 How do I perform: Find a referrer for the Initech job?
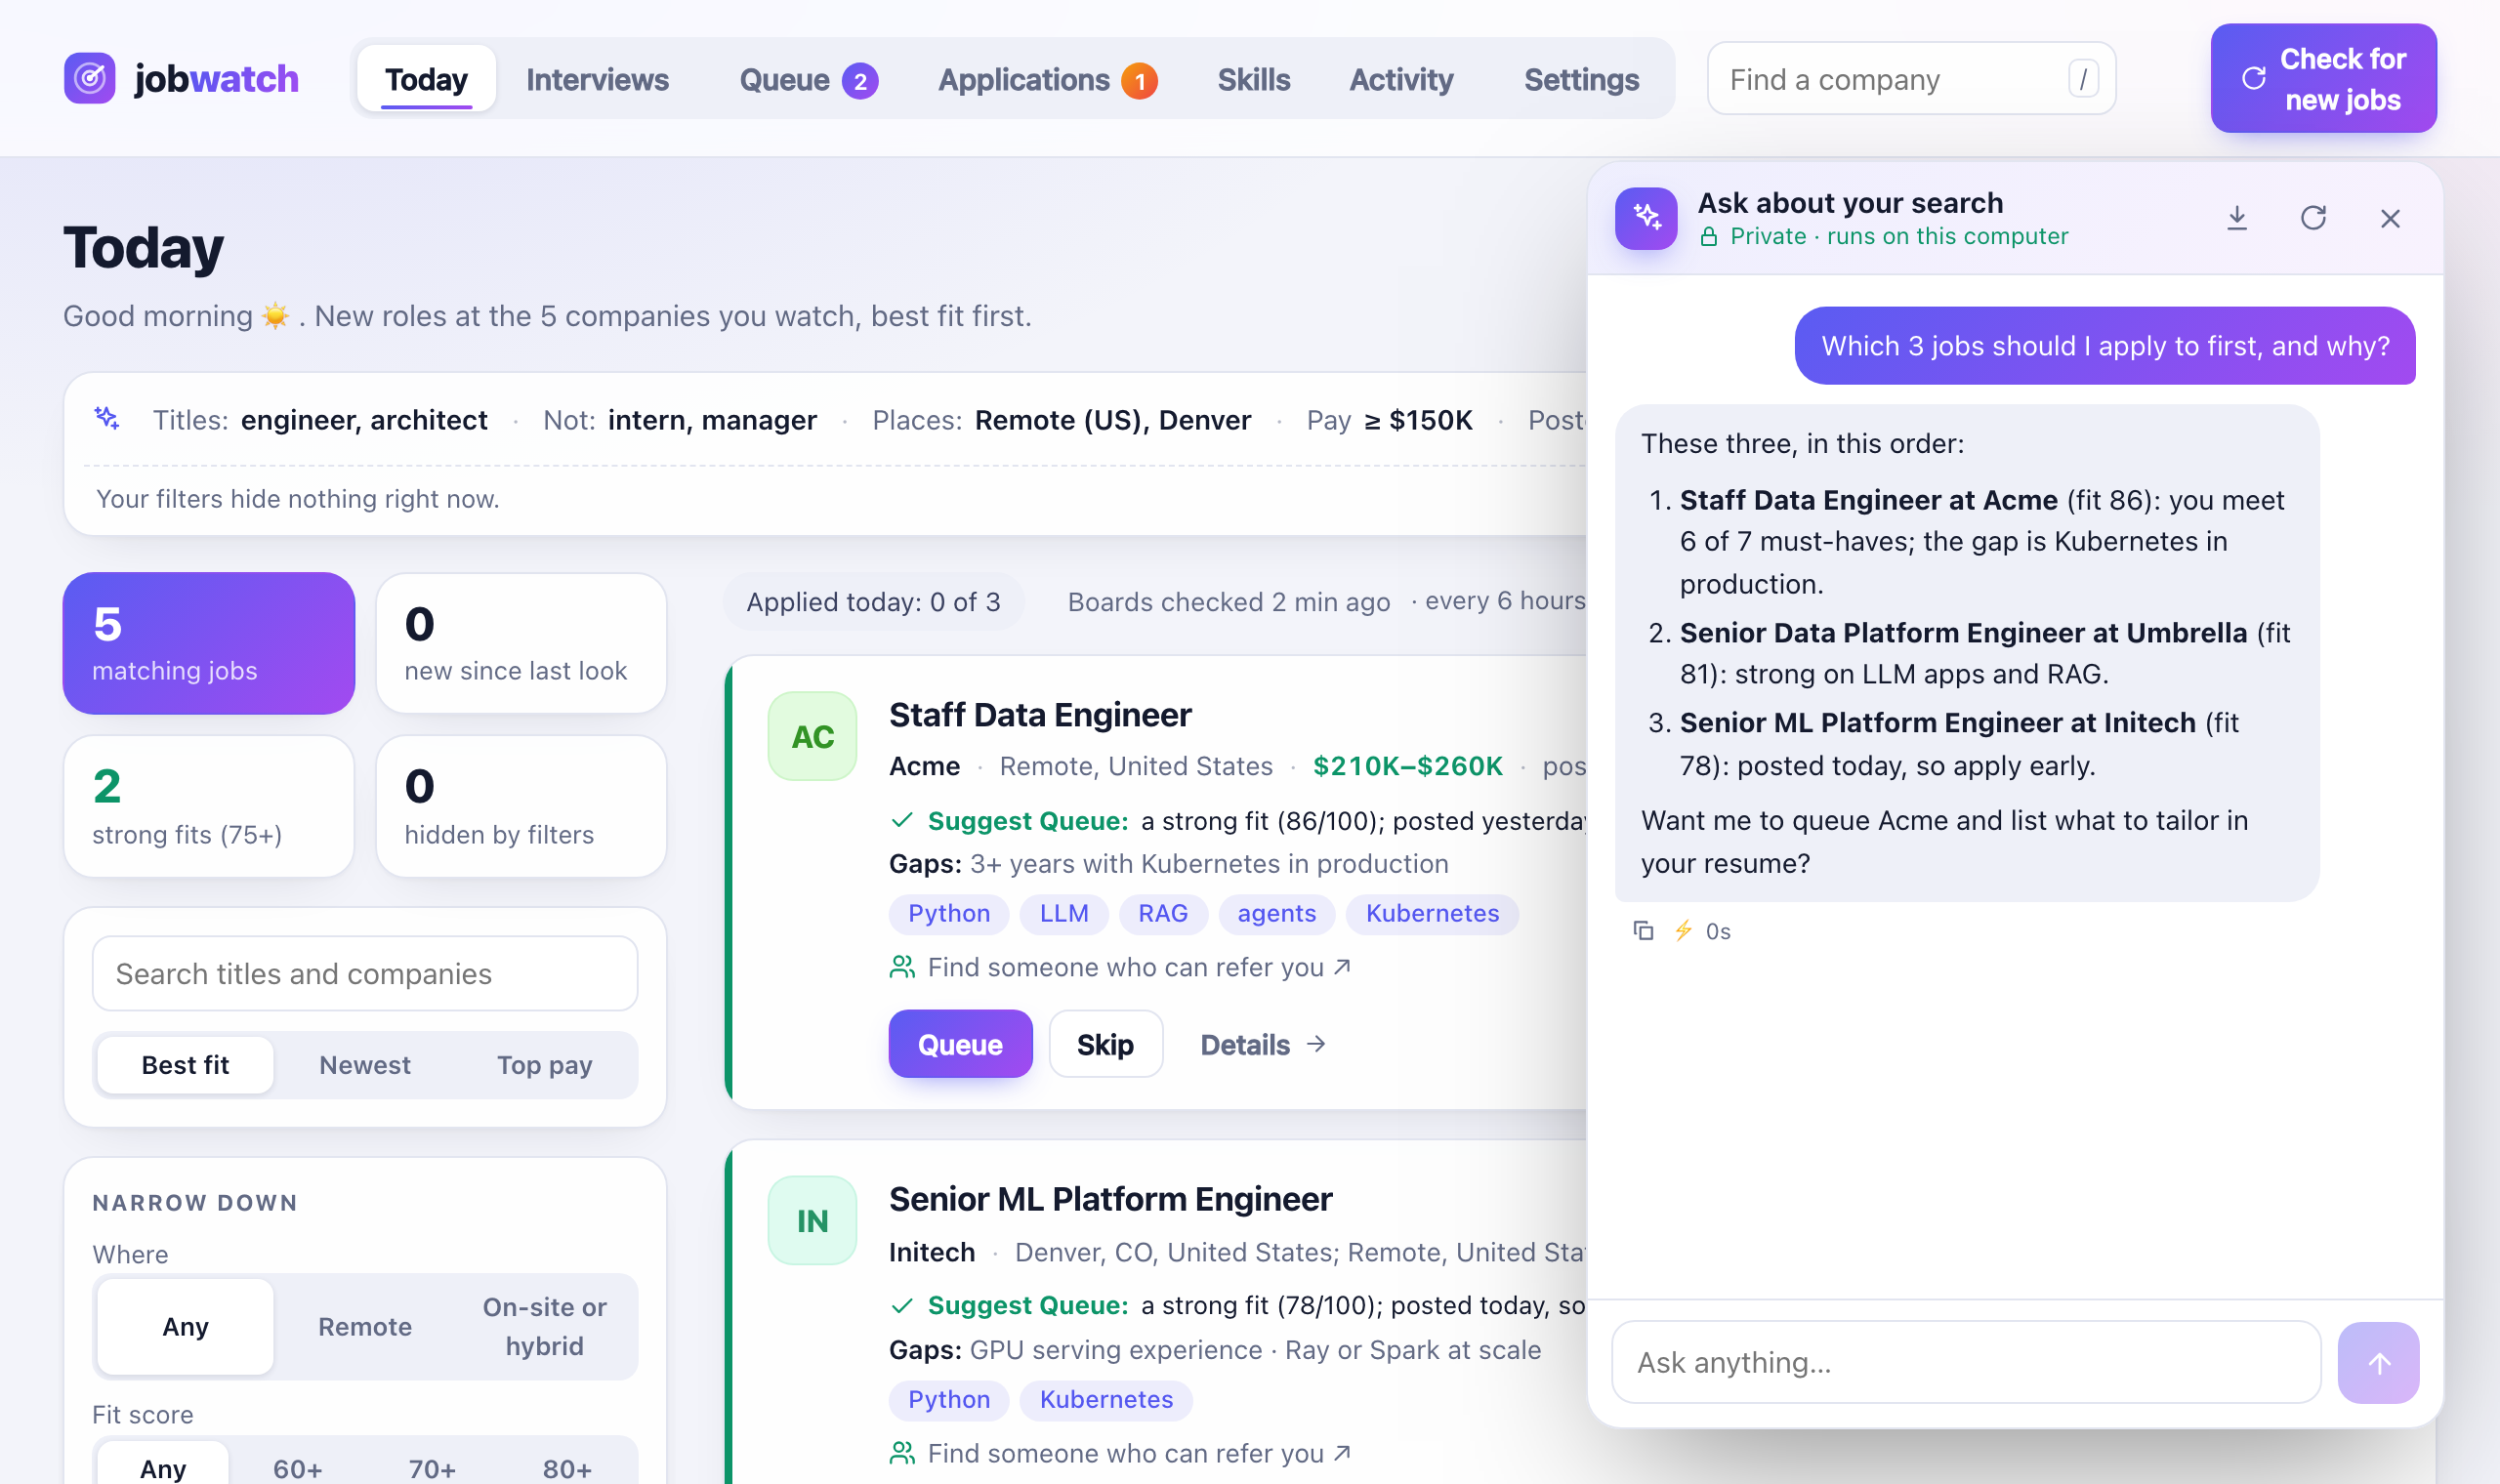[x=1120, y=1452]
